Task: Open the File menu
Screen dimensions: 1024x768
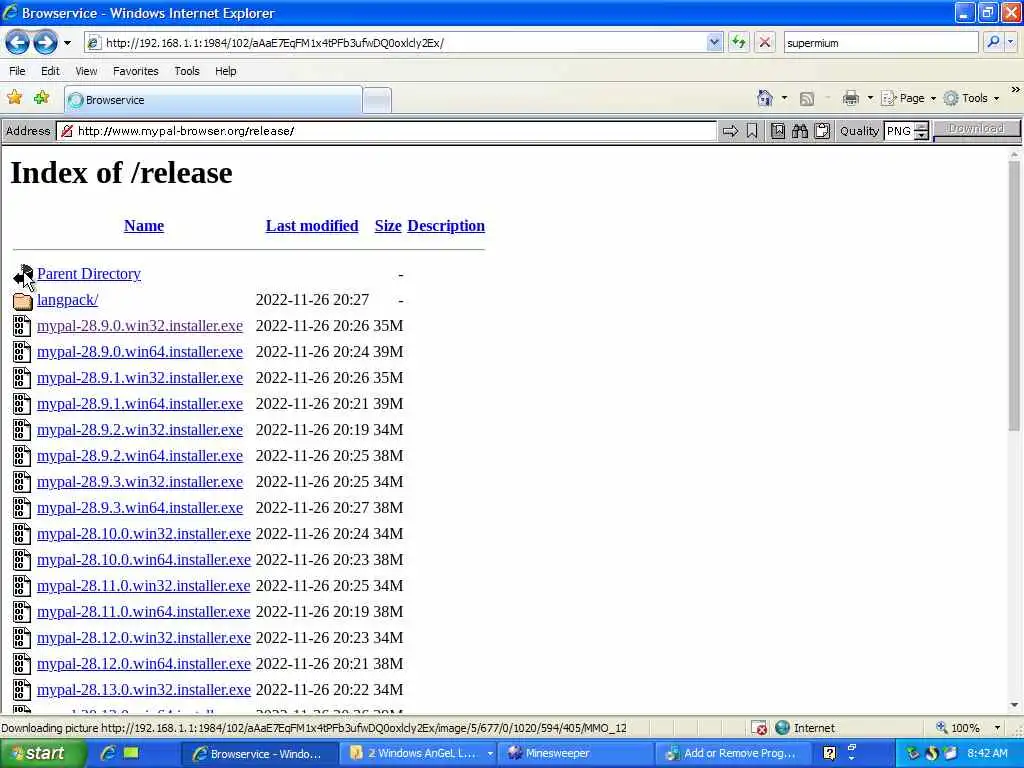Action: [18, 71]
